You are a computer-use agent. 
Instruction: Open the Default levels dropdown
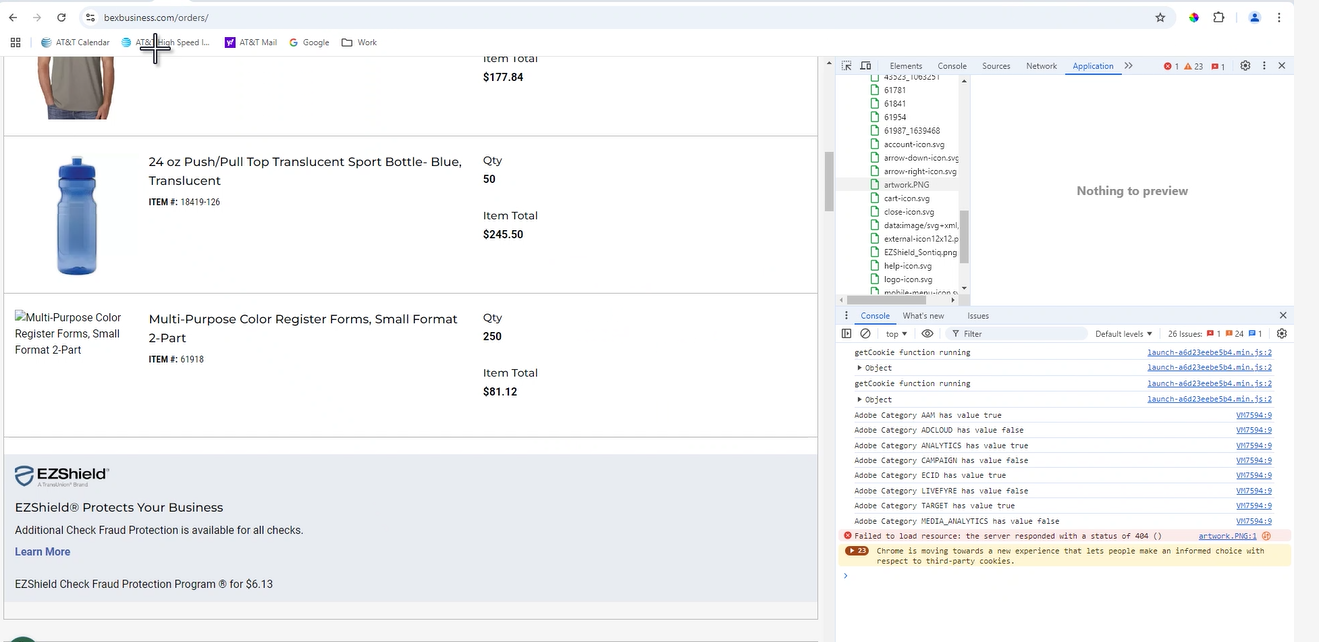(x=1123, y=334)
